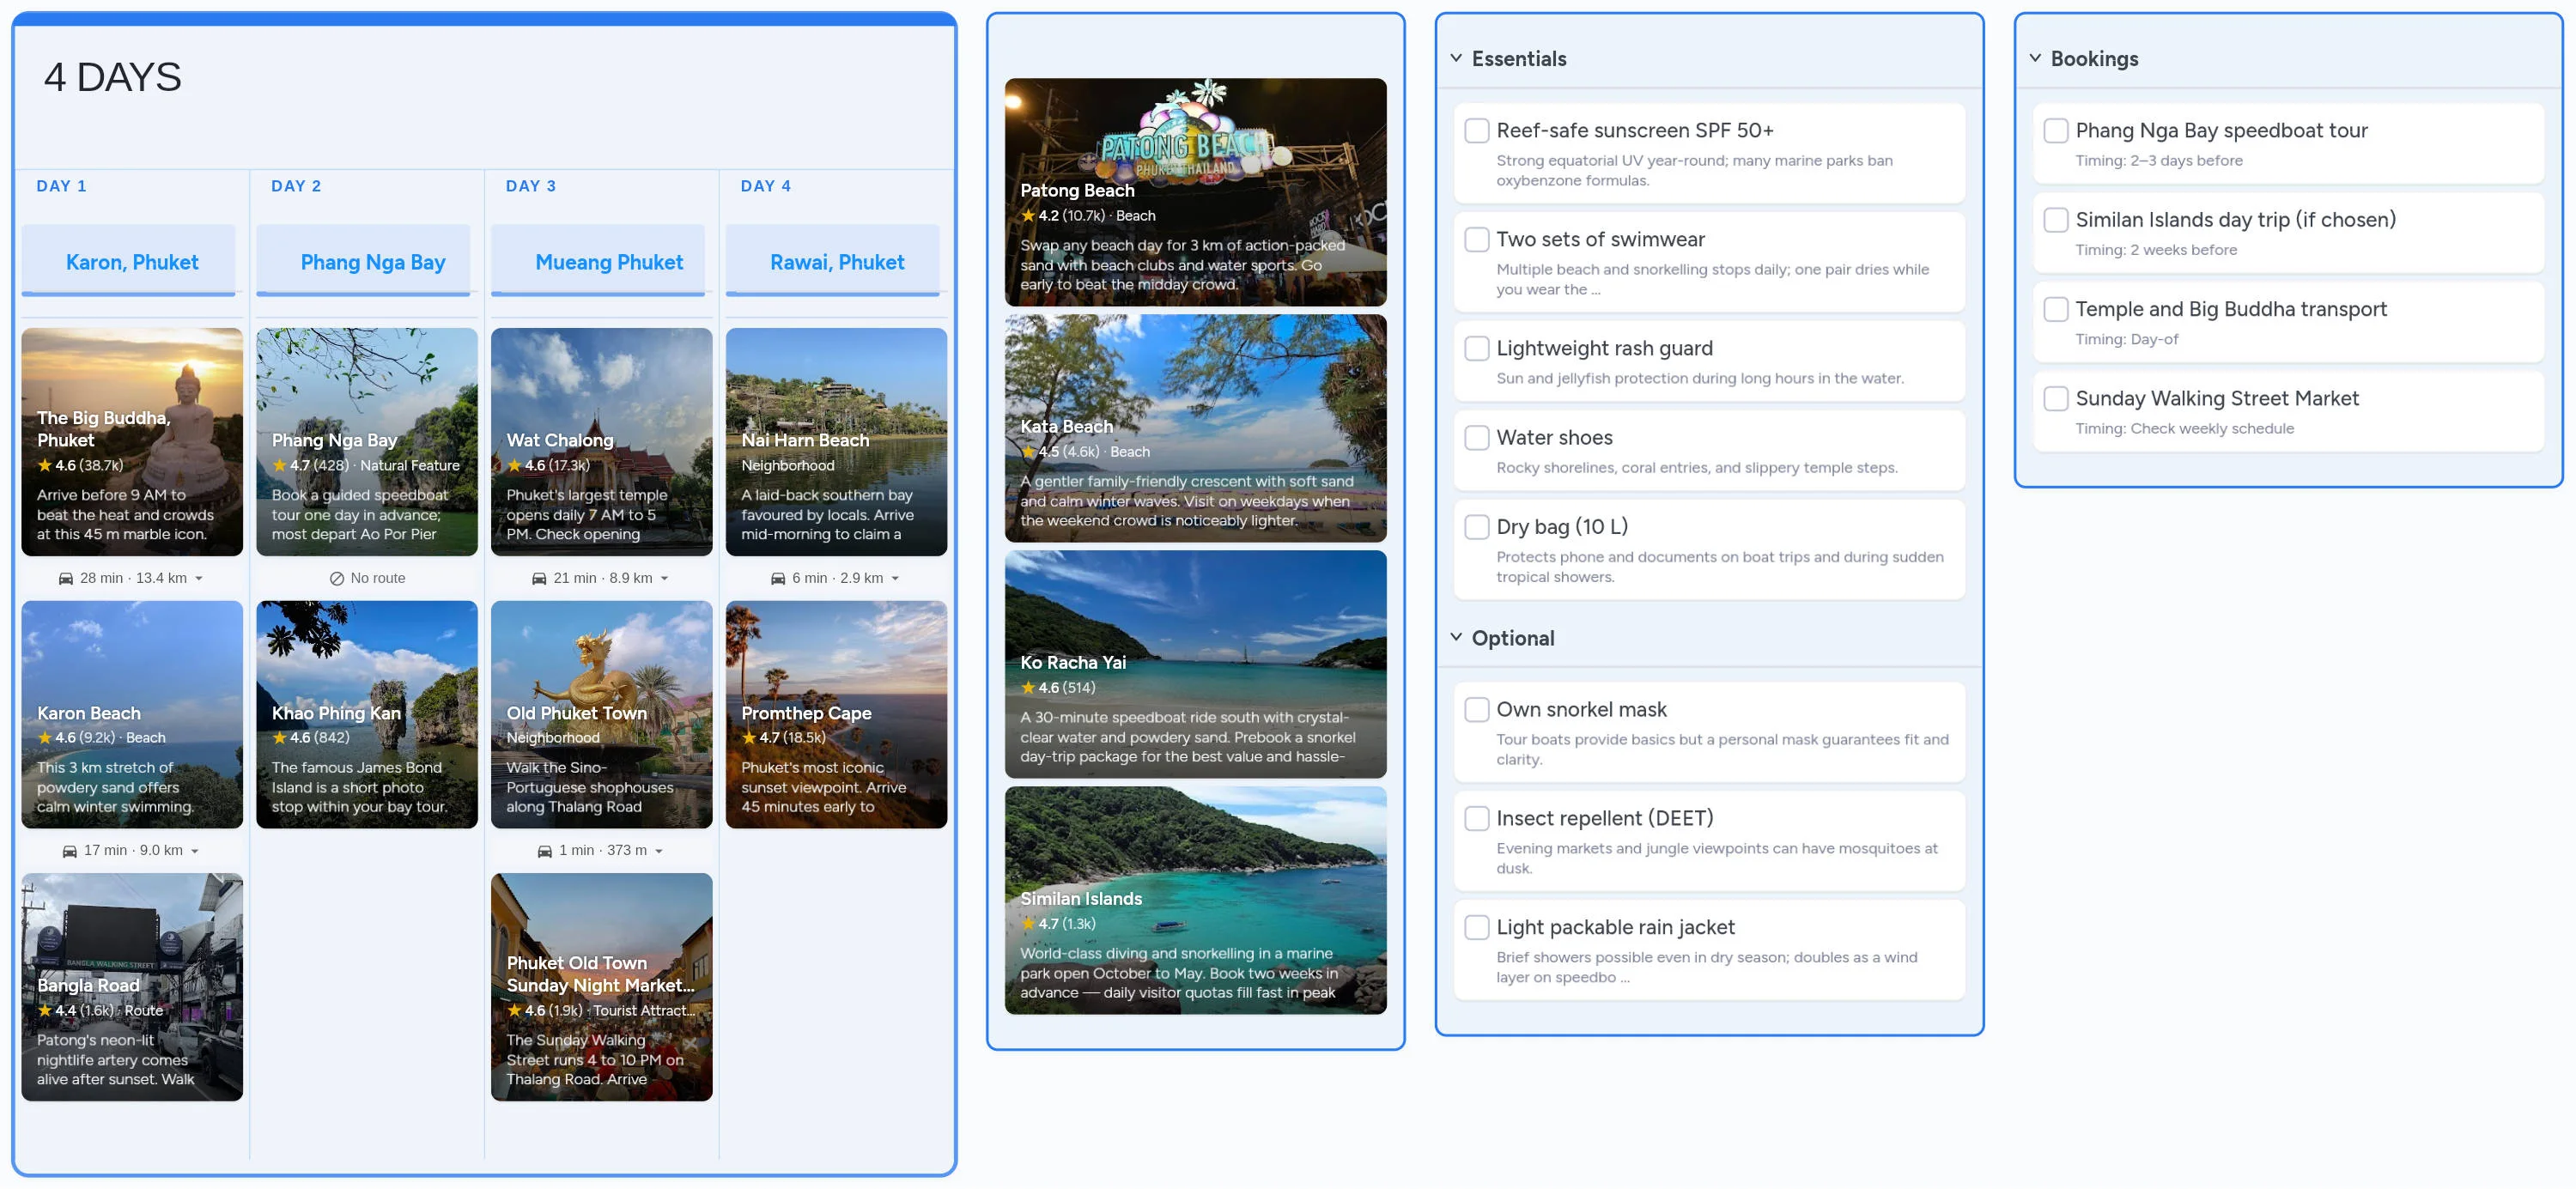
Task: Open the 6 min · 2.9 km route dropdown
Action: point(895,578)
